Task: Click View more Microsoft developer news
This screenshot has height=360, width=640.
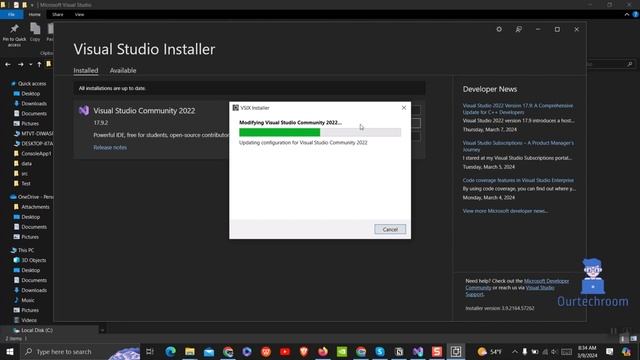Action: point(505,211)
